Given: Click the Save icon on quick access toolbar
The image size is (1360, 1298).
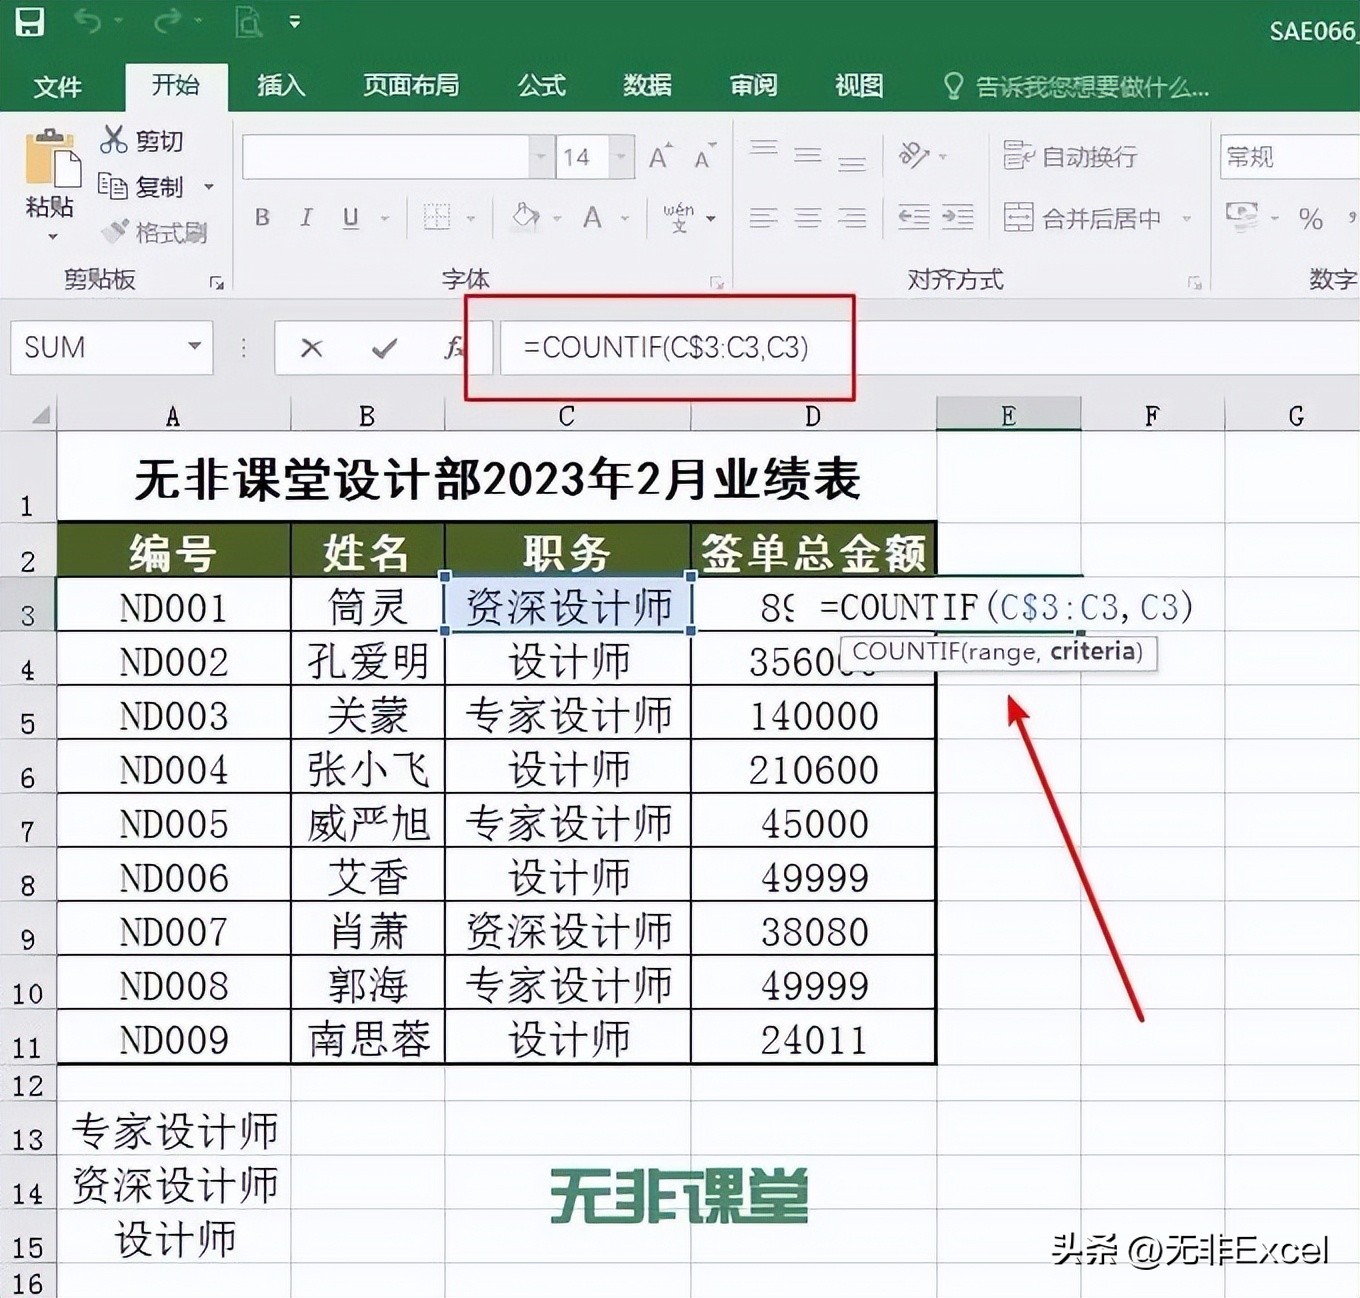Looking at the screenshot, I should click(x=30, y=23).
